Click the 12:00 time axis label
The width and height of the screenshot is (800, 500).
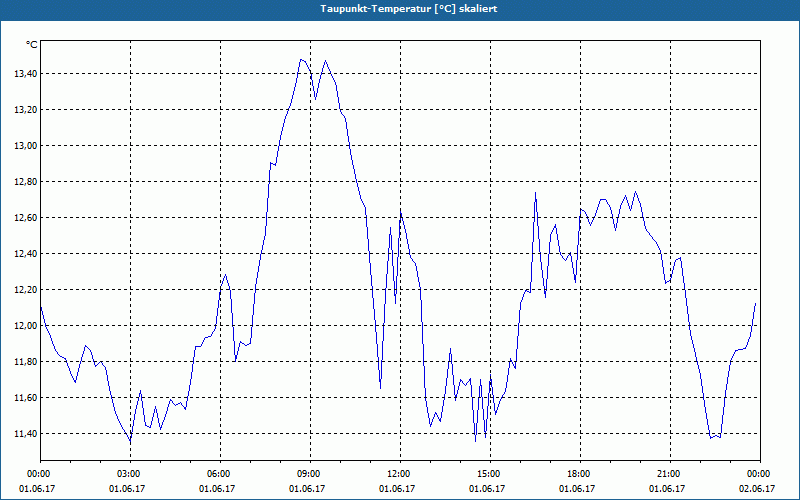point(400,474)
